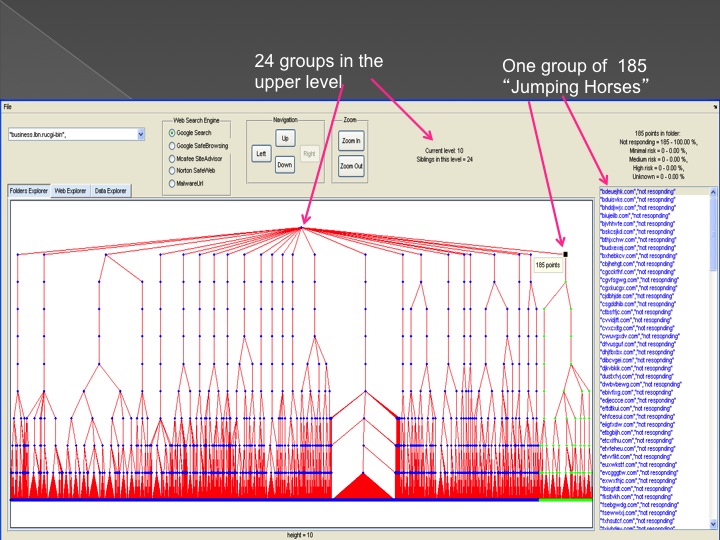Click the root node of the tree
This screenshot has height=540, width=720.
pyautogui.click(x=302, y=227)
